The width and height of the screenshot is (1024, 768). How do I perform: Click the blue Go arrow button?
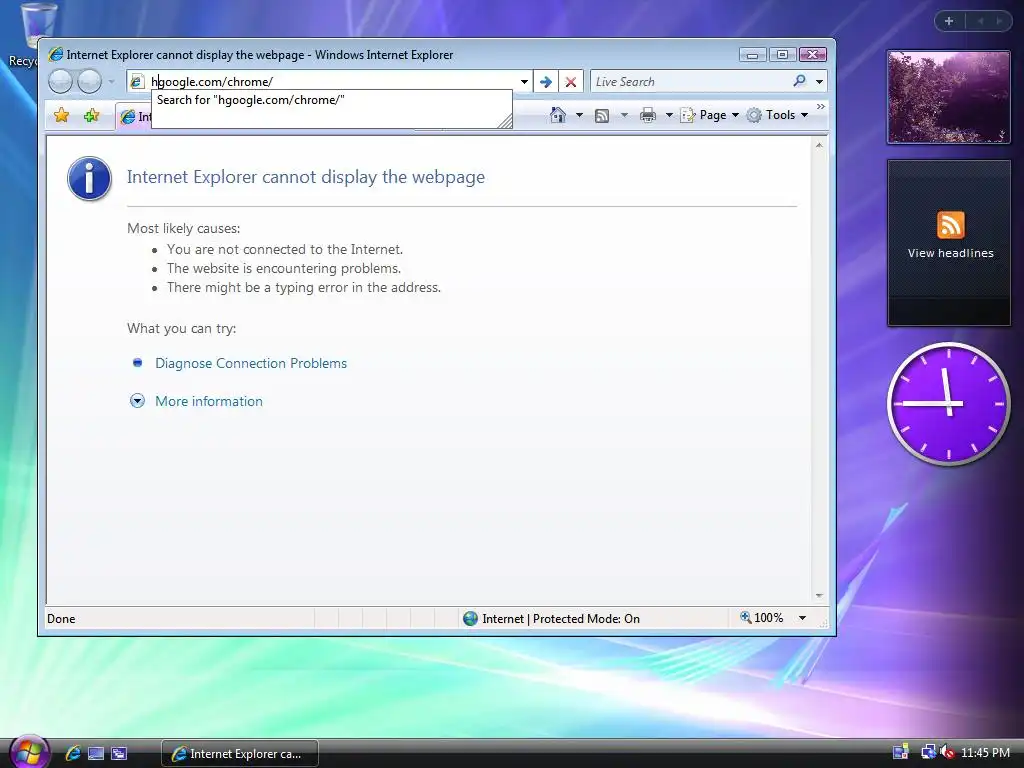tap(546, 82)
